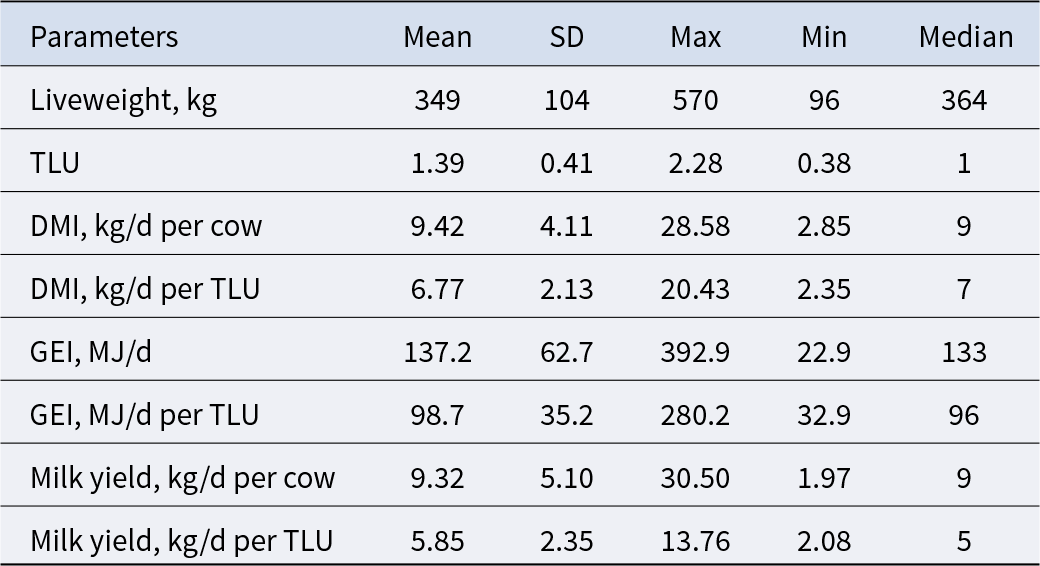This screenshot has height=566, width=1040.
Task: Select Milk yield, kg/d per TLU label
Action: coord(181,541)
